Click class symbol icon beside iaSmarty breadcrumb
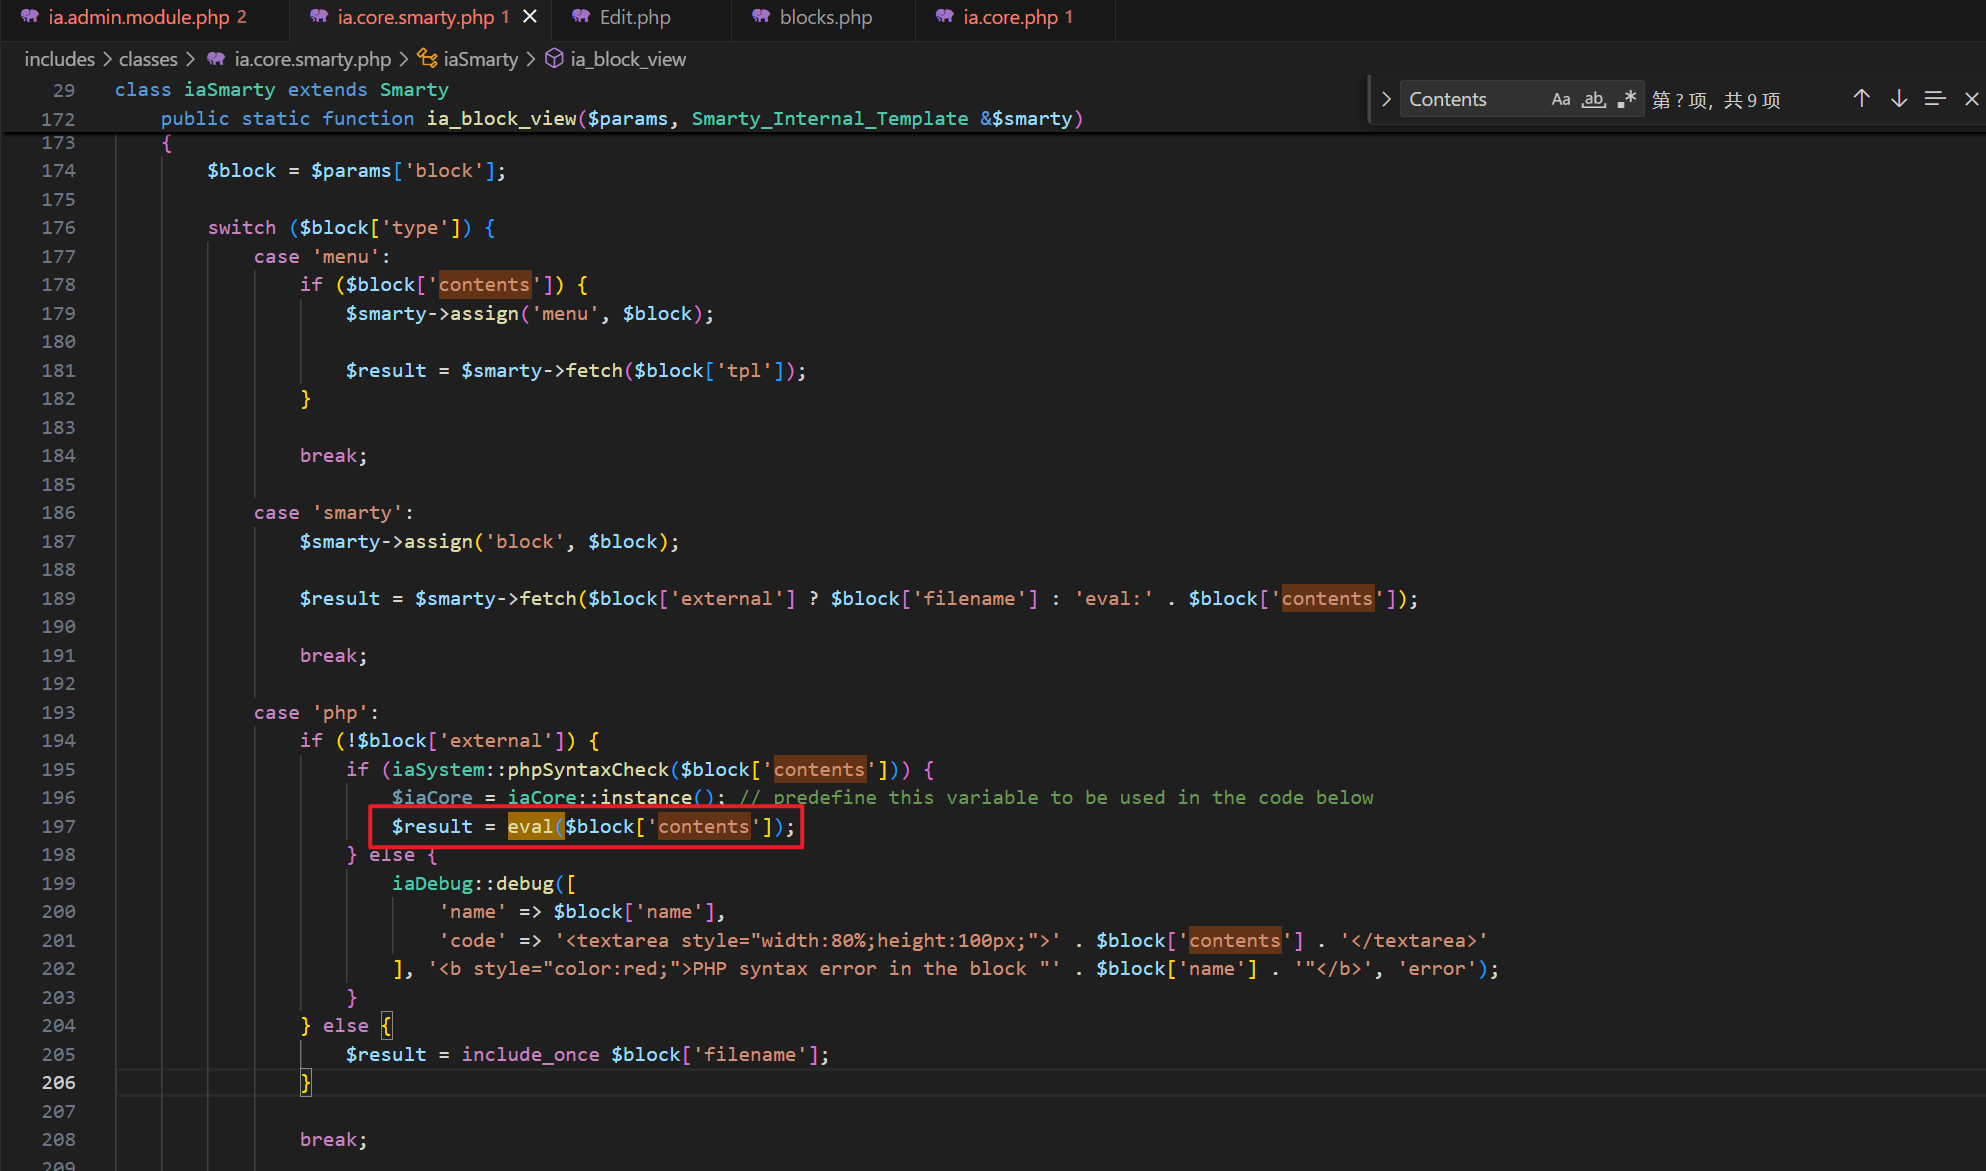1986x1171 pixels. 428,59
